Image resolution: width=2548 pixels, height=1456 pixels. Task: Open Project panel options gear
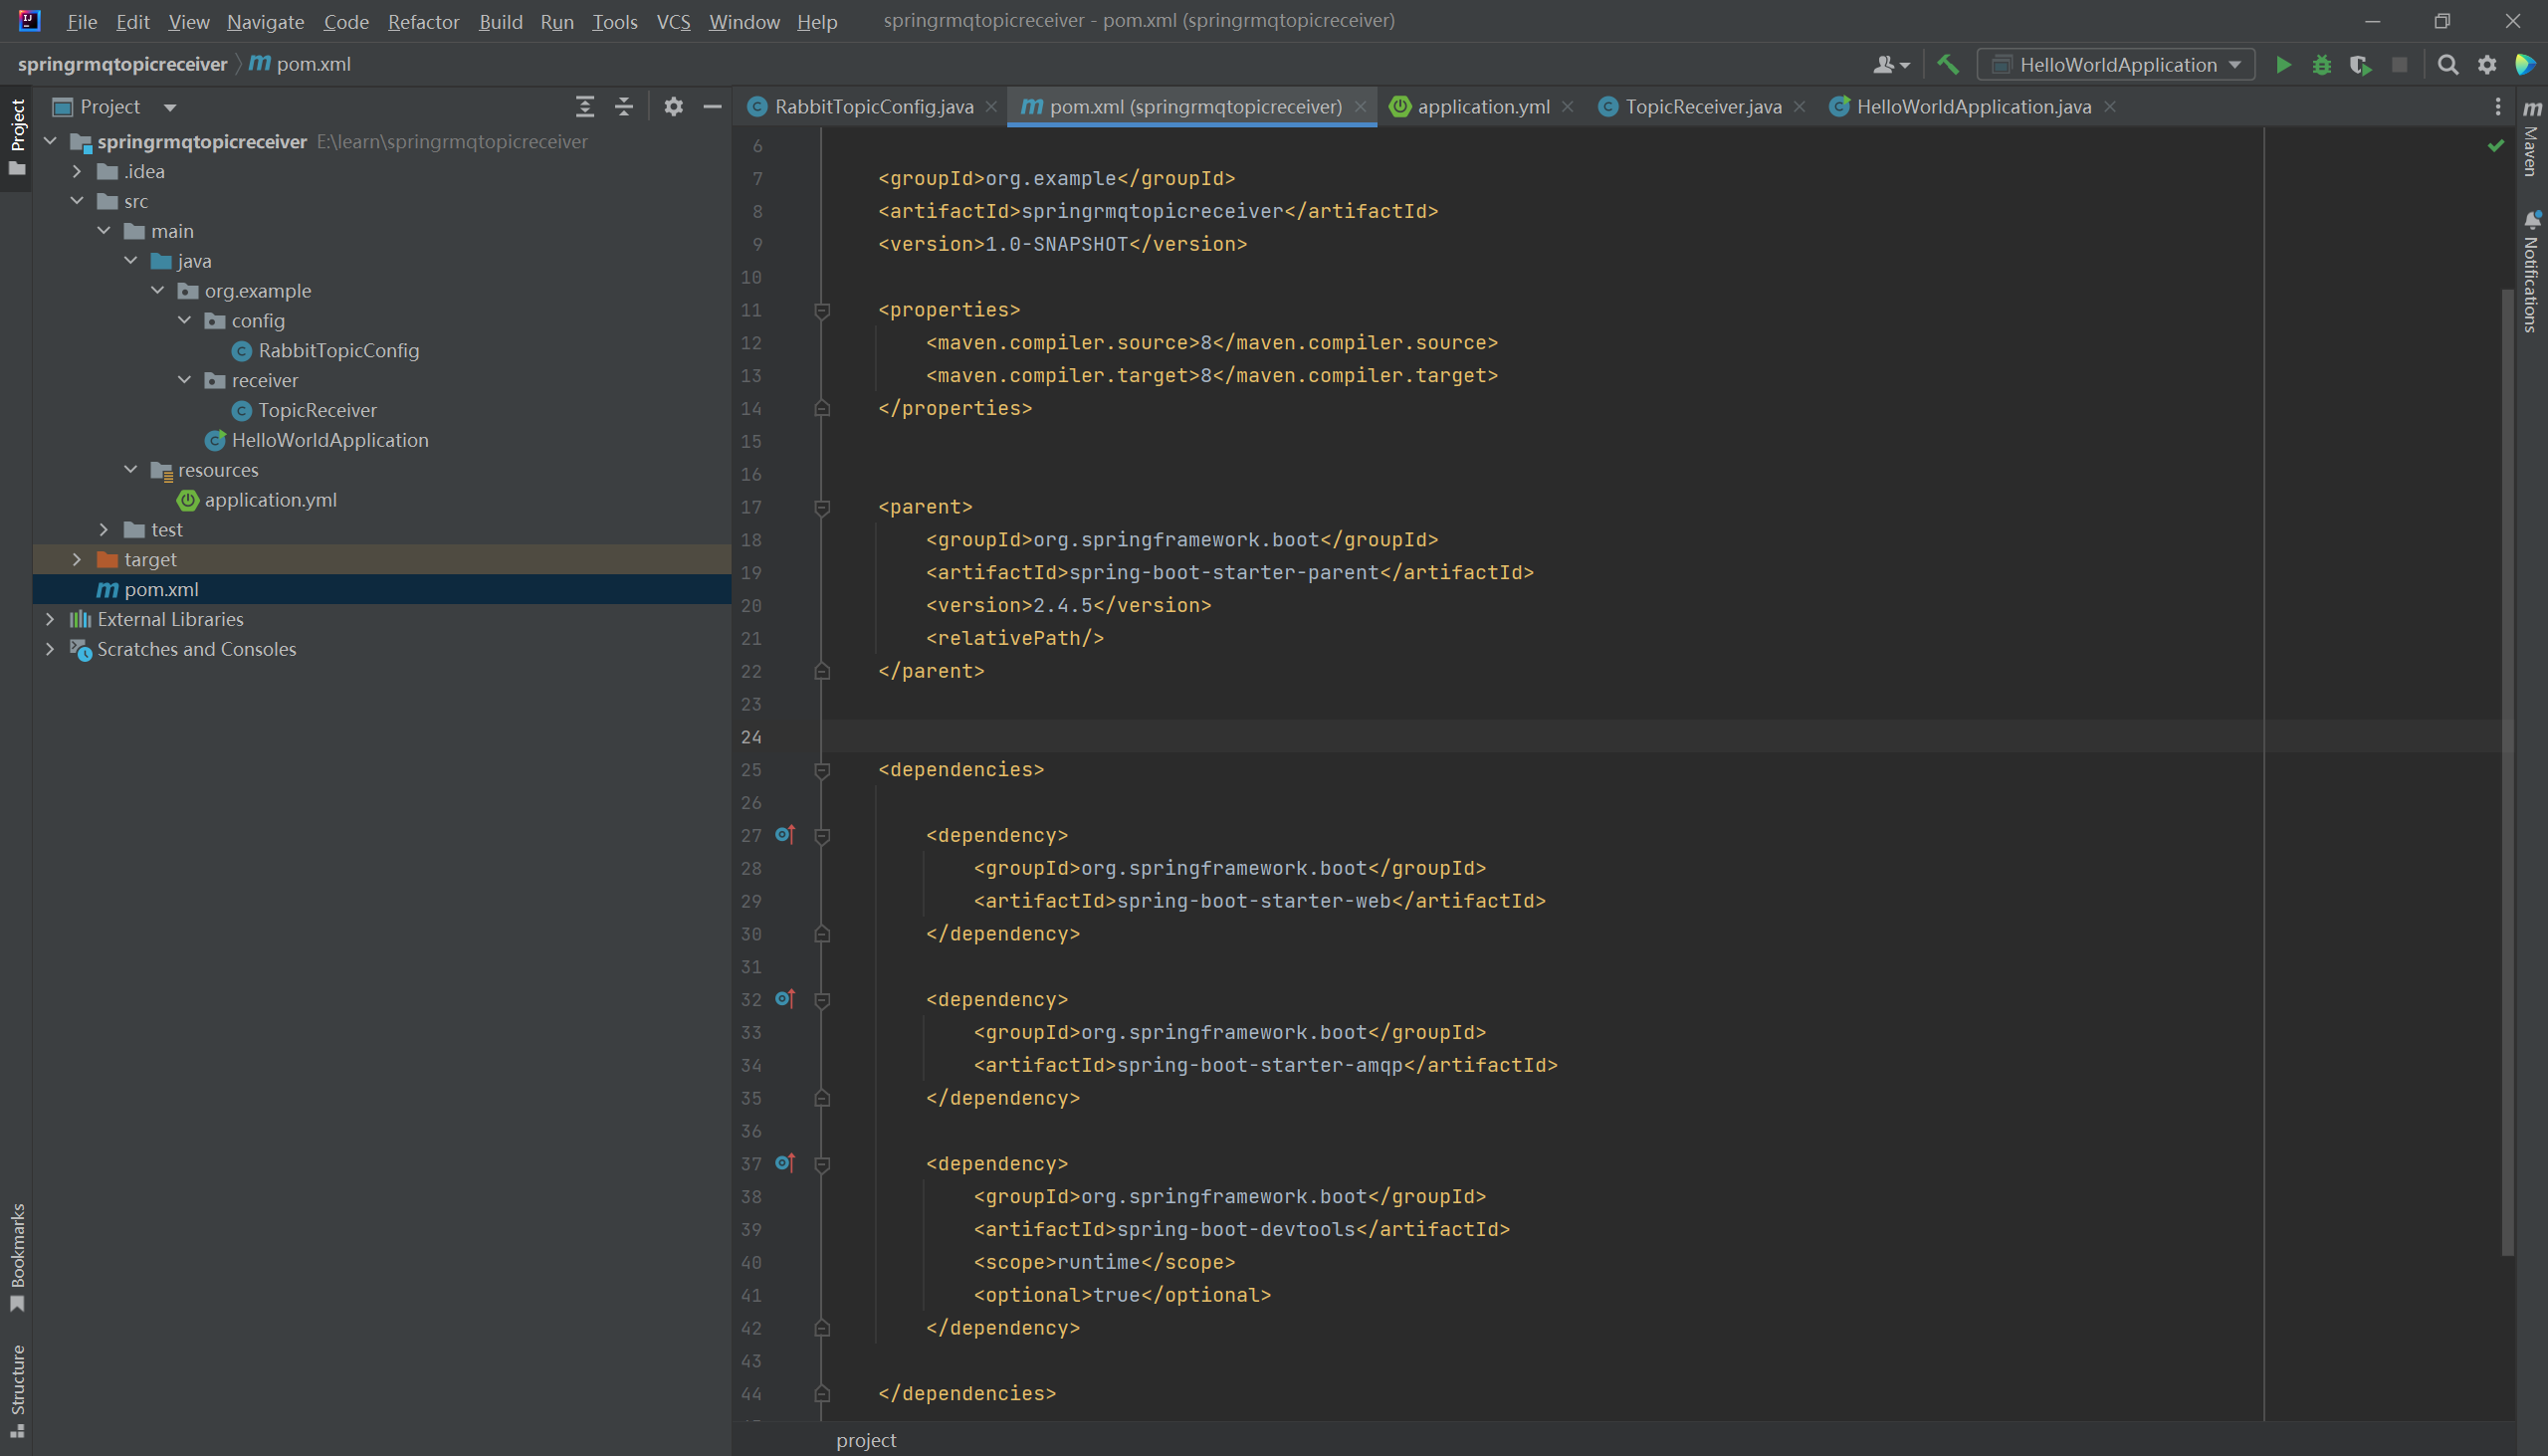673,107
